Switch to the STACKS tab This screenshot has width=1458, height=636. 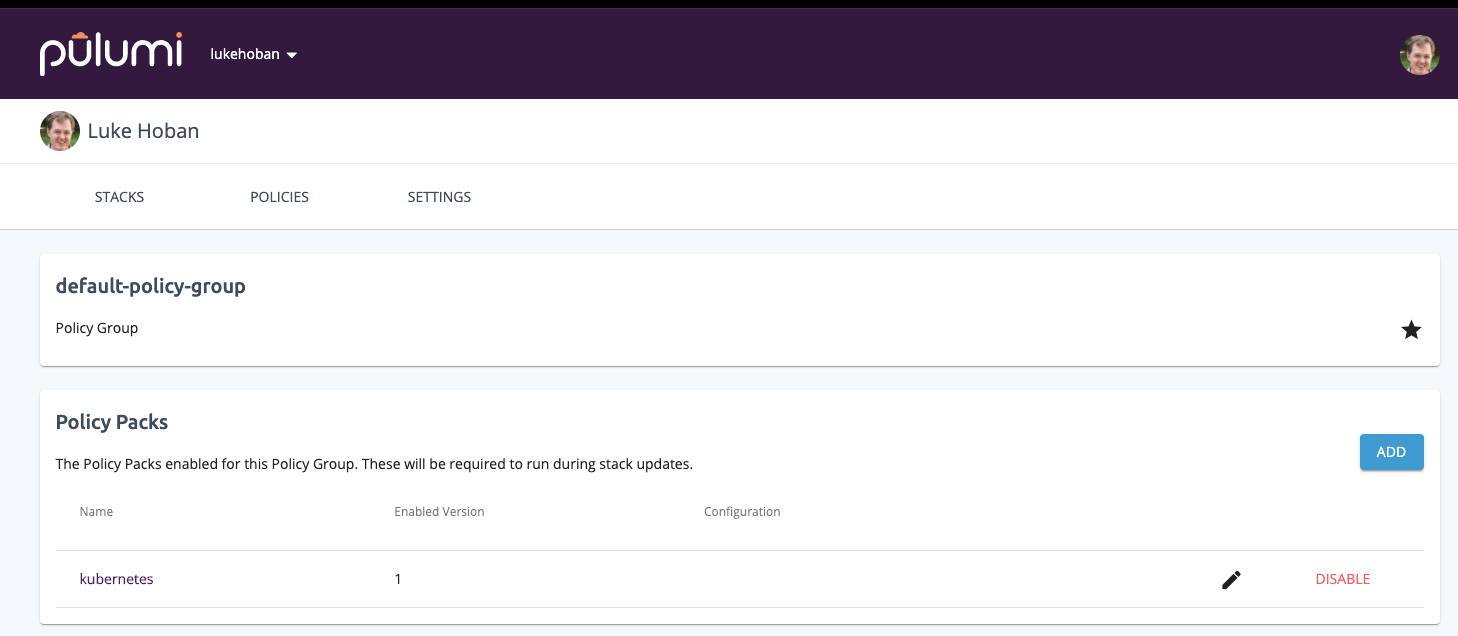pos(119,197)
